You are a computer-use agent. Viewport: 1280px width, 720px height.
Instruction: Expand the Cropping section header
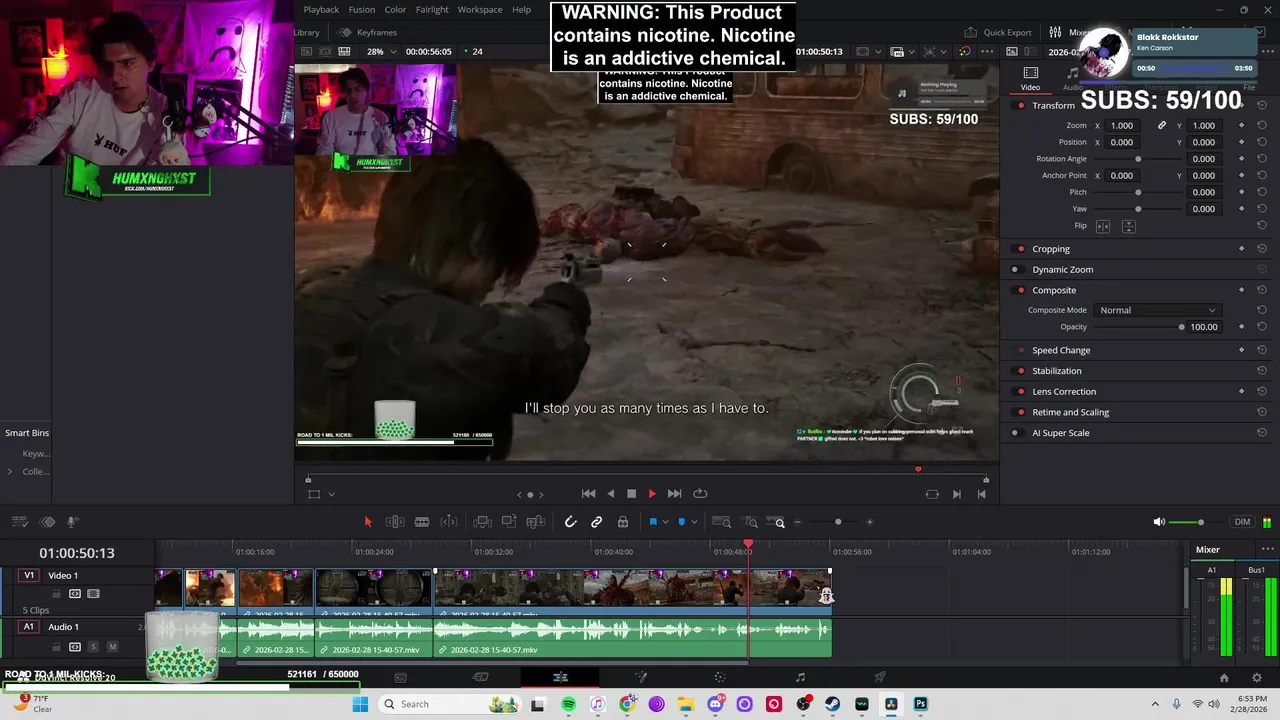(1051, 249)
